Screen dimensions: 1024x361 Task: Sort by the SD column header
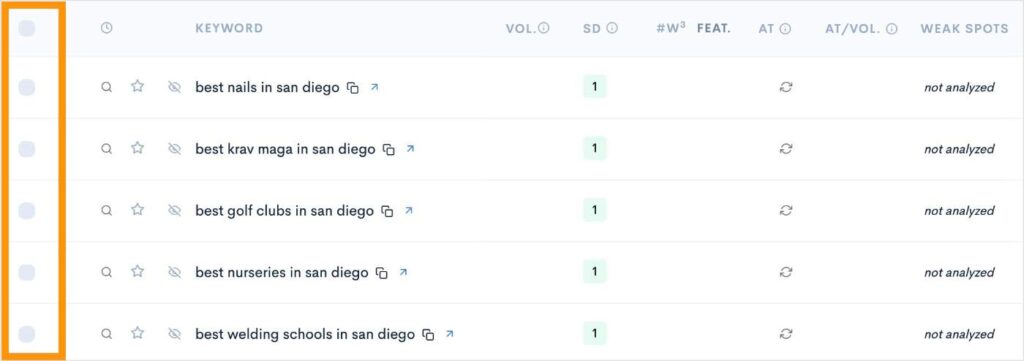[x=592, y=28]
